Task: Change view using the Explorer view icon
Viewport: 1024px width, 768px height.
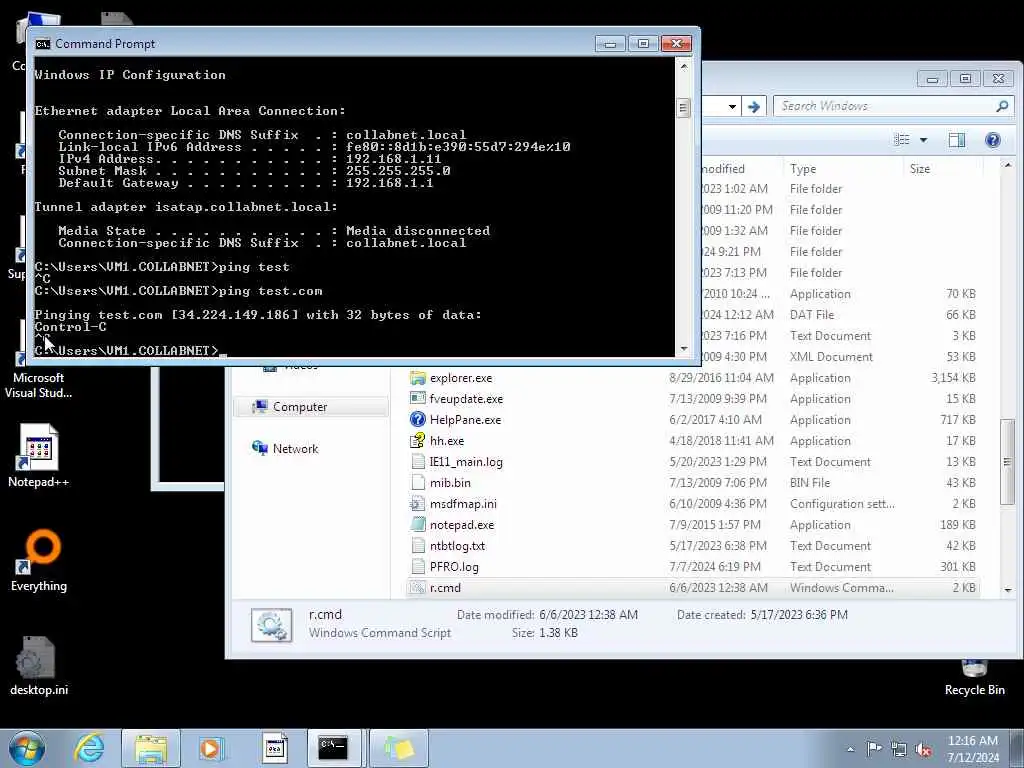Action: (902, 140)
